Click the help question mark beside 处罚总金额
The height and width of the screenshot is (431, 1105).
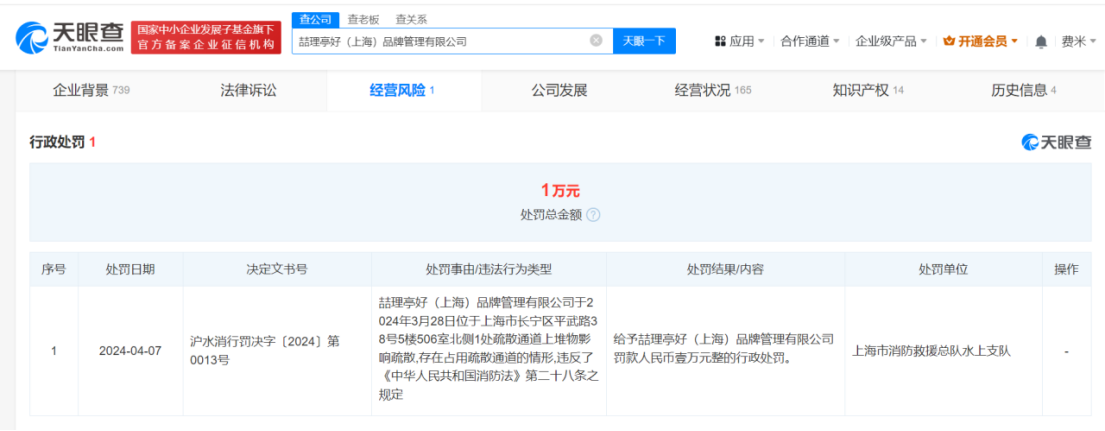pyautogui.click(x=593, y=215)
